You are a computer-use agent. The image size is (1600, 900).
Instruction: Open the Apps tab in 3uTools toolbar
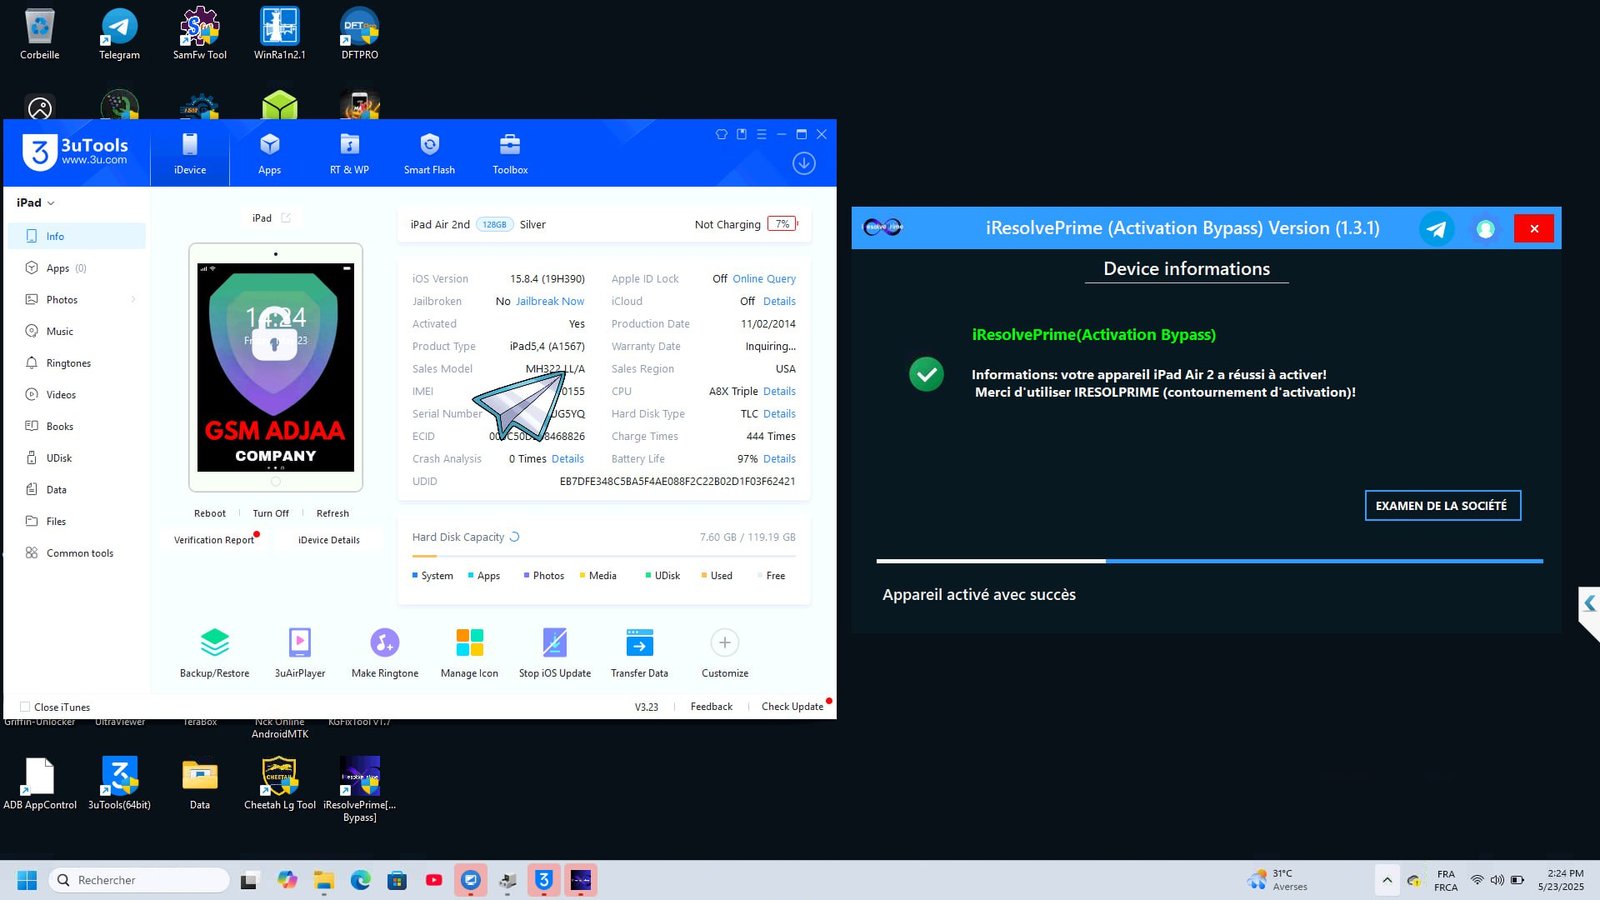click(x=269, y=153)
